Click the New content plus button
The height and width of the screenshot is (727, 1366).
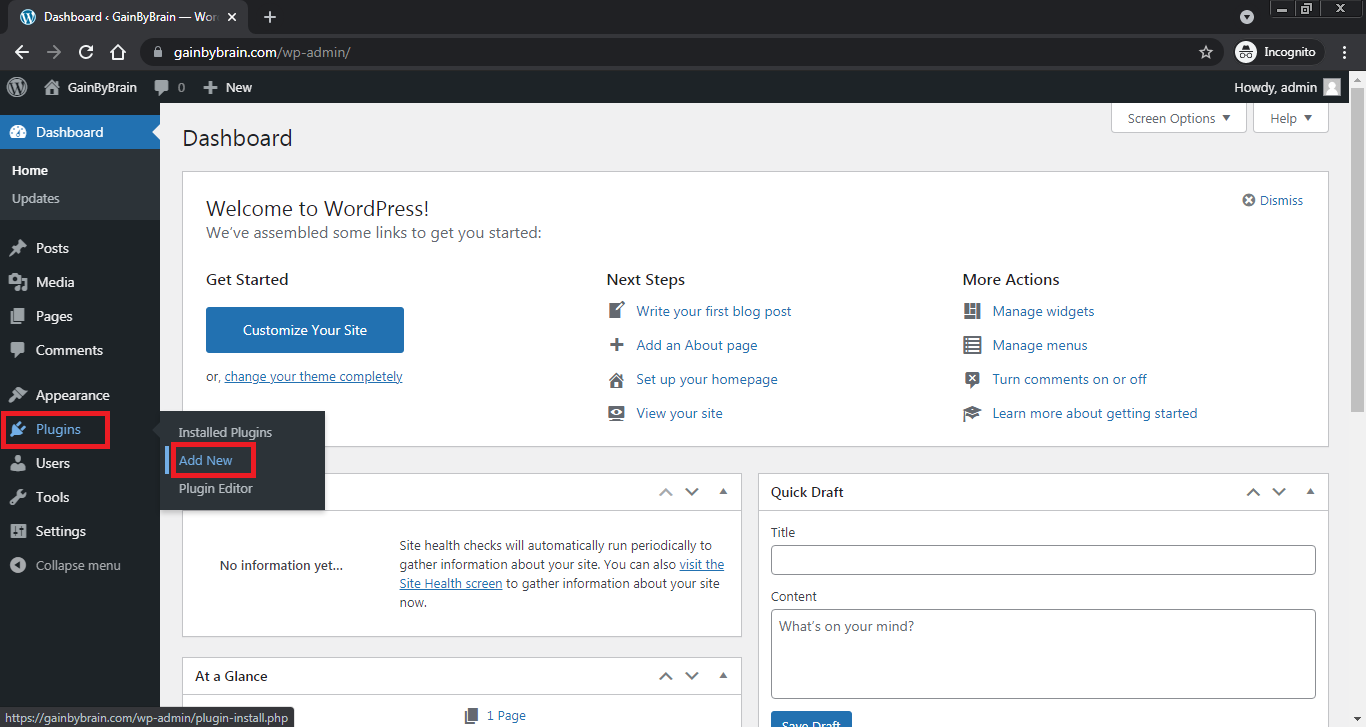[227, 87]
